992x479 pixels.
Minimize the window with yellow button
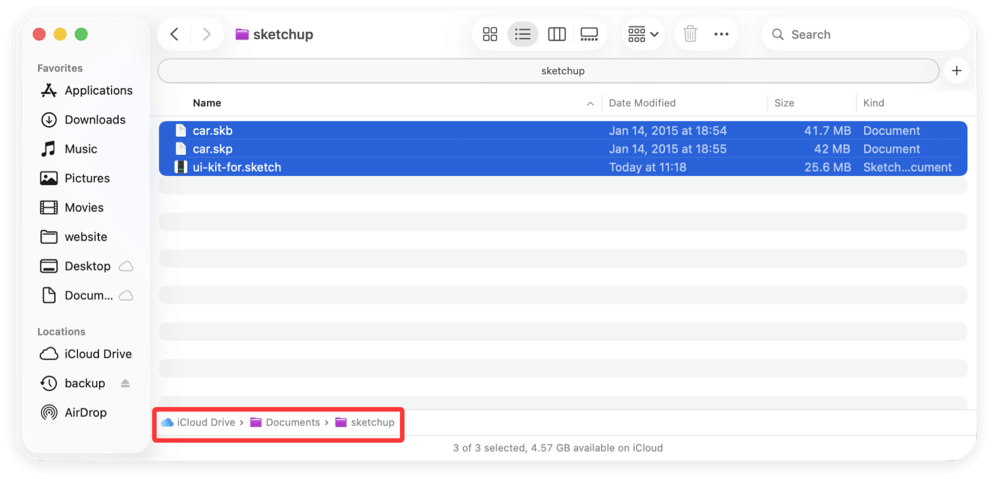pyautogui.click(x=60, y=34)
